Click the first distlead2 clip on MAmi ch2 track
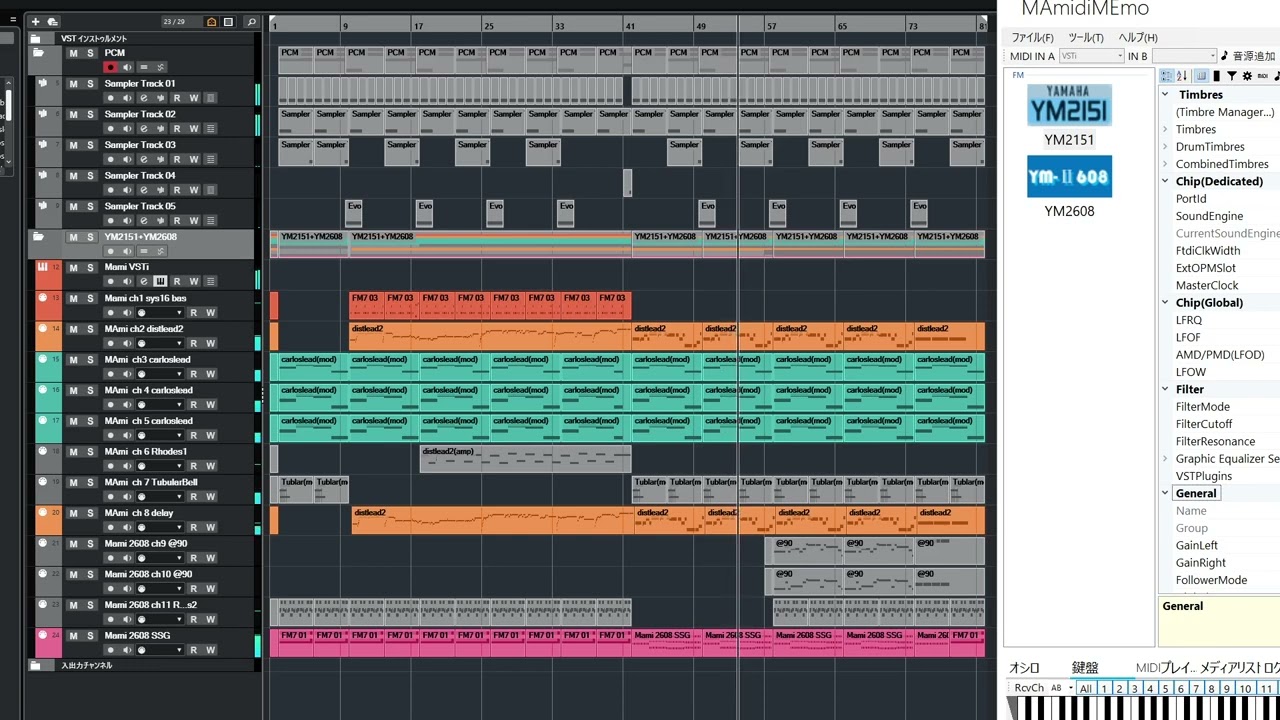This screenshot has width=1280, height=720. (490, 336)
